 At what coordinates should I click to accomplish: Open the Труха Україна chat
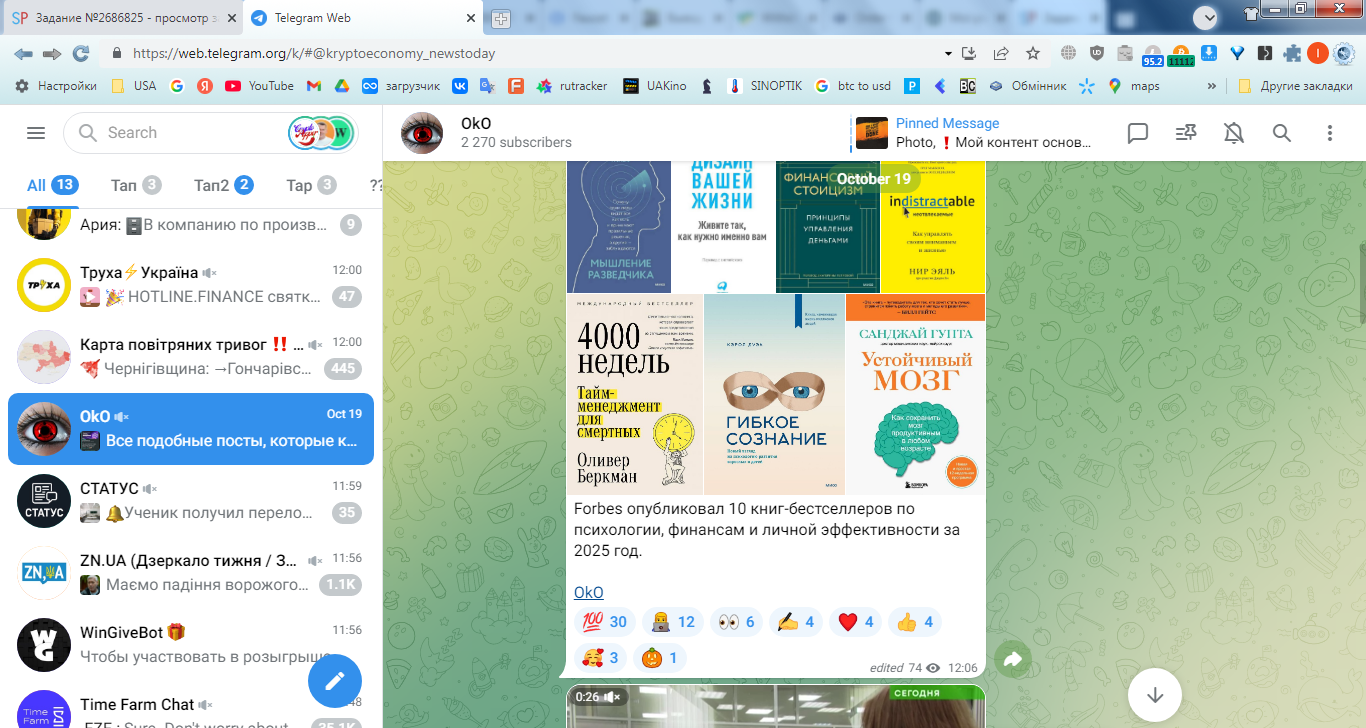191,284
